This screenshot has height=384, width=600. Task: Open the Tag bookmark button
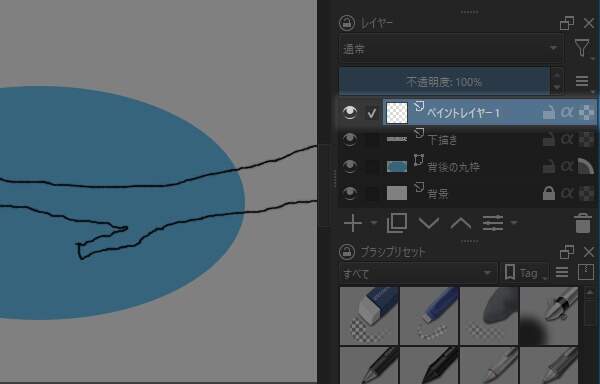pyautogui.click(x=524, y=273)
